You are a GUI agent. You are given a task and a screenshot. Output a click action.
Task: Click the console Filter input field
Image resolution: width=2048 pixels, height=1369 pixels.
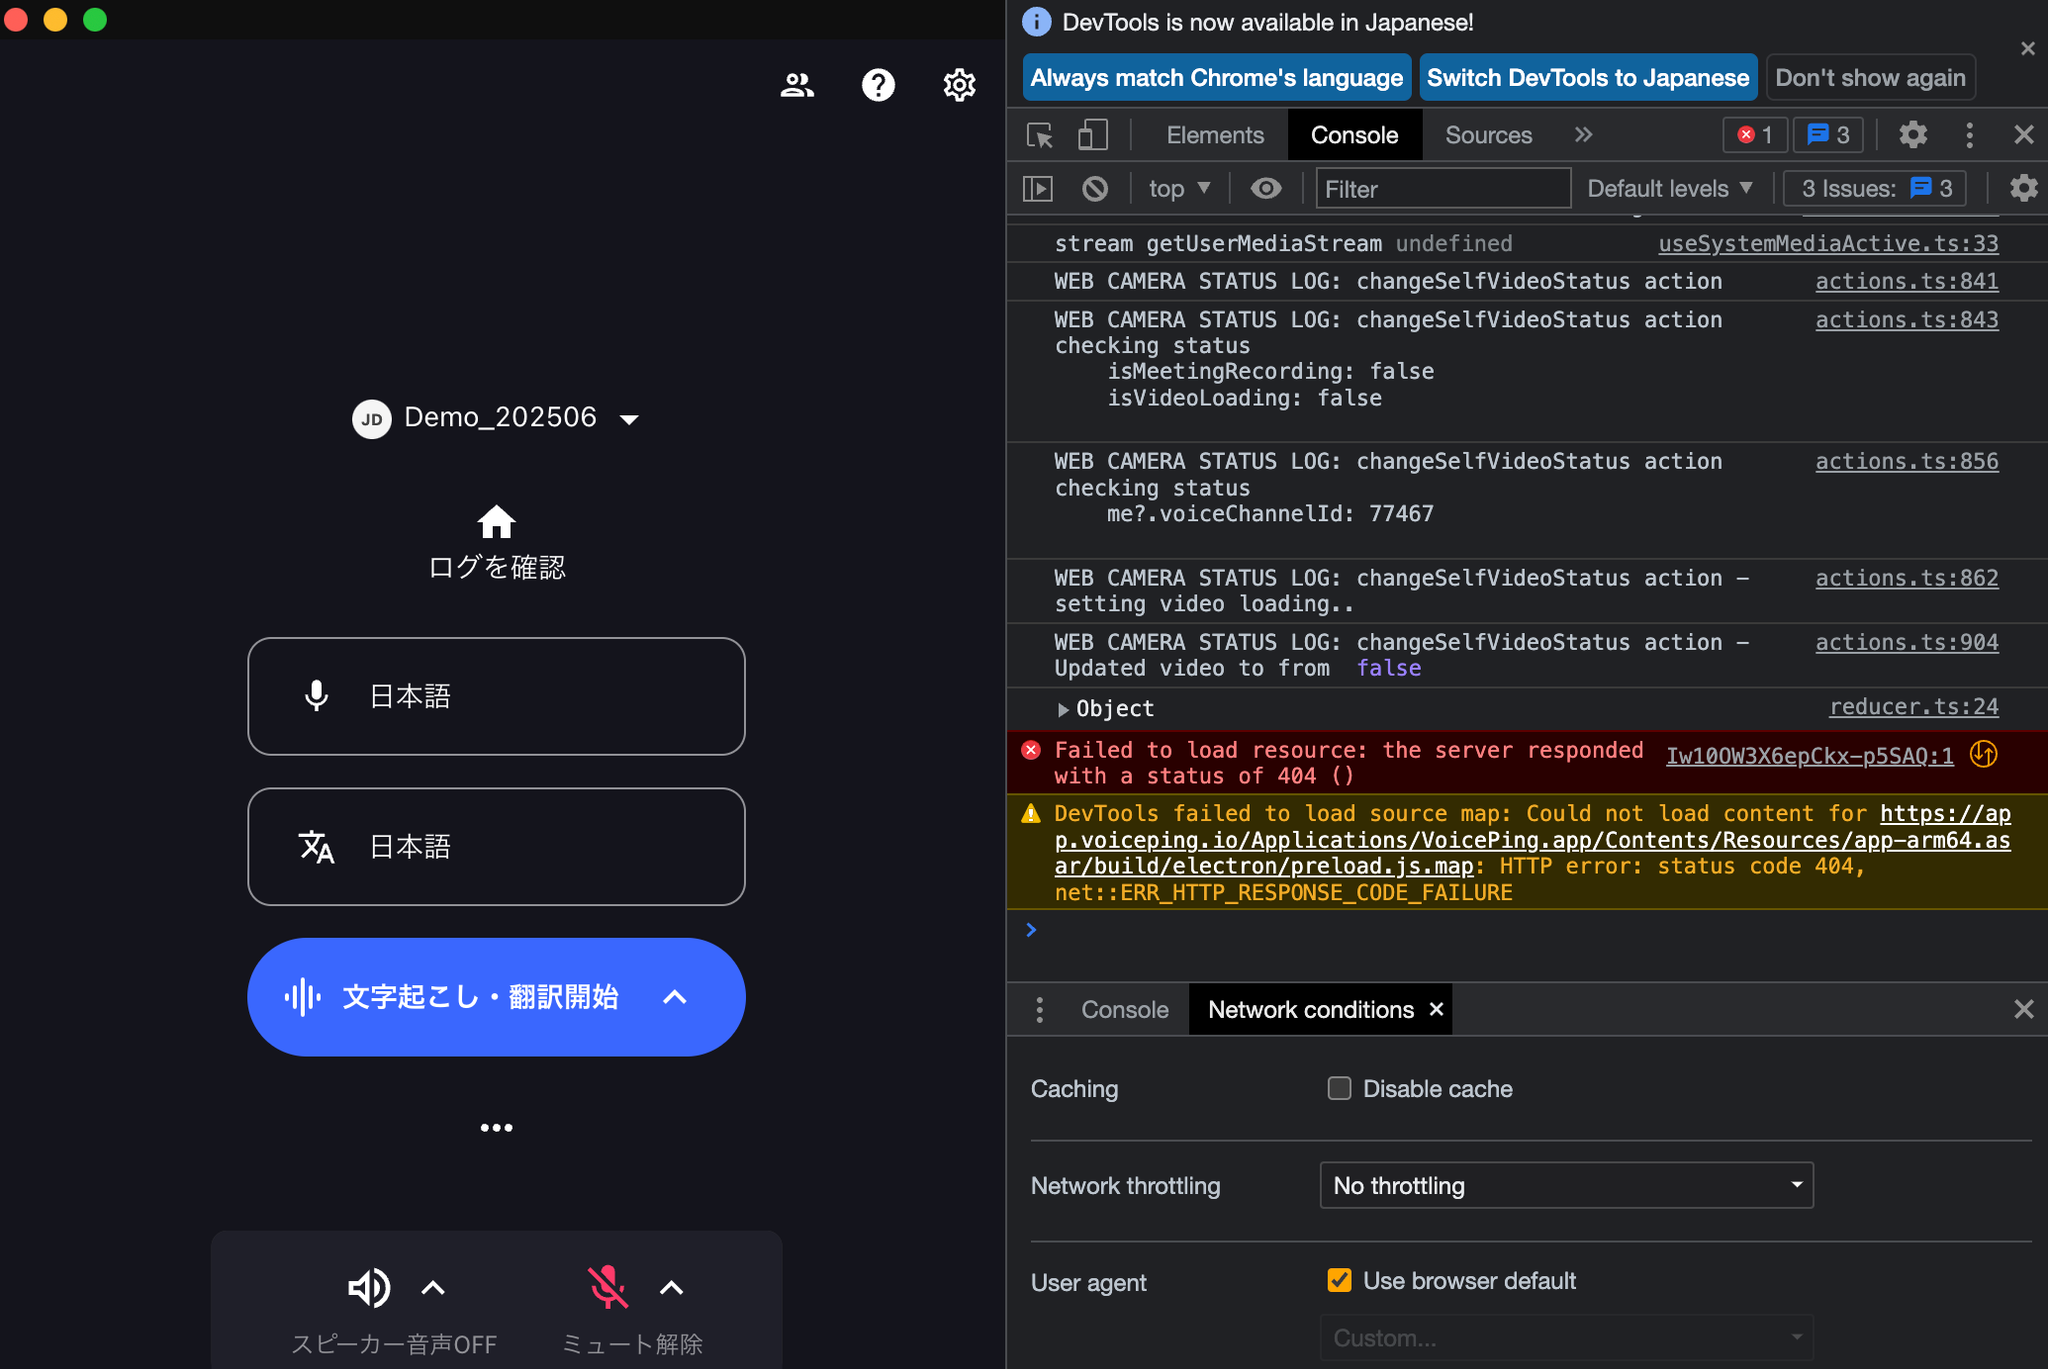(x=1442, y=188)
